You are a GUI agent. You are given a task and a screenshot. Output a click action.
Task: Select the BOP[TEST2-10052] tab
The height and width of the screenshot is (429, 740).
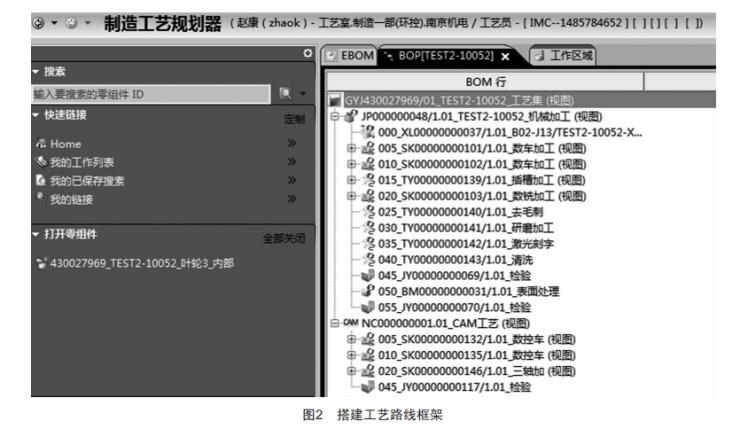point(446,56)
